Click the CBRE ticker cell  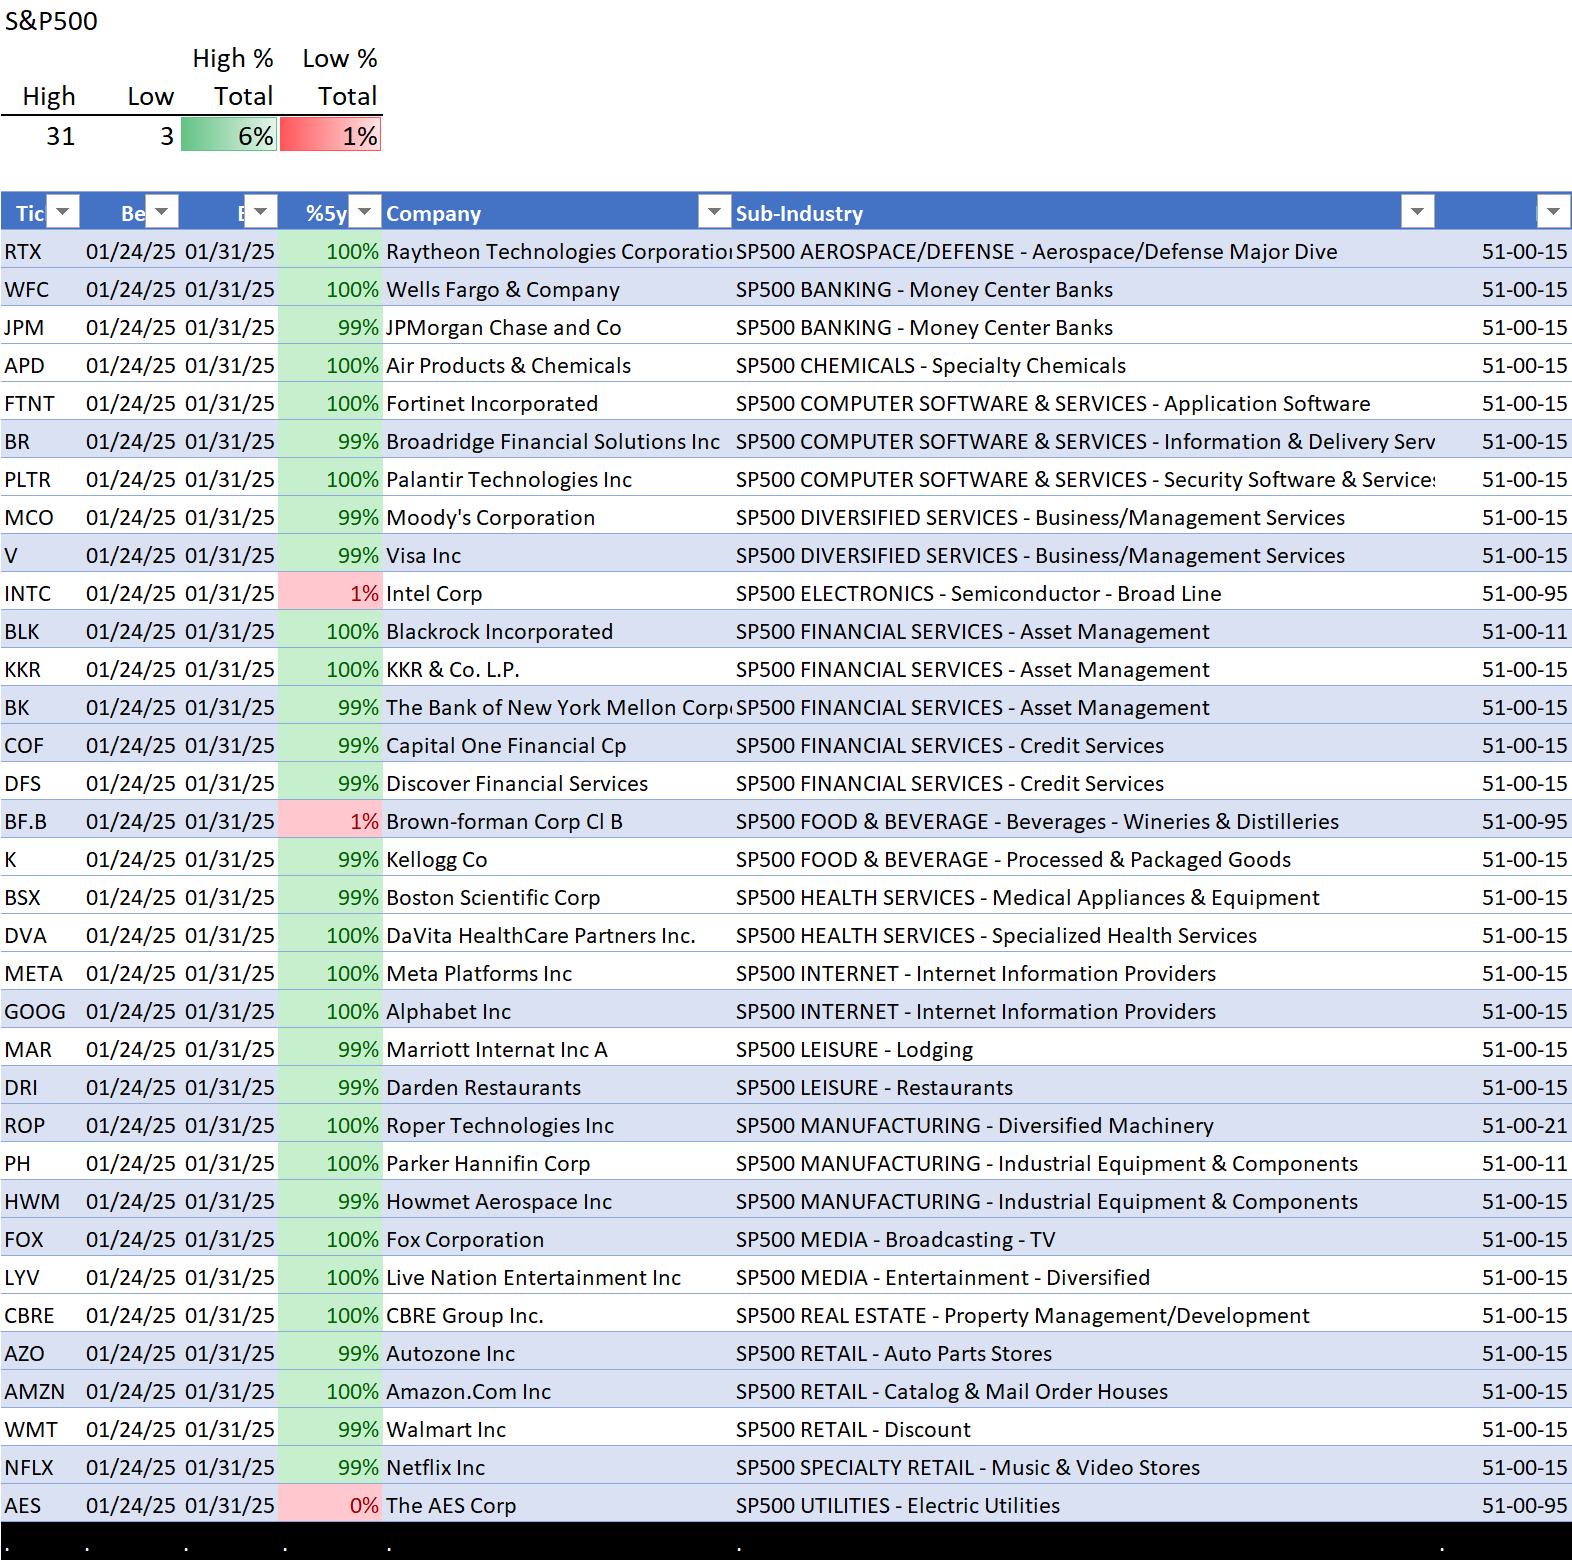click(41, 1315)
